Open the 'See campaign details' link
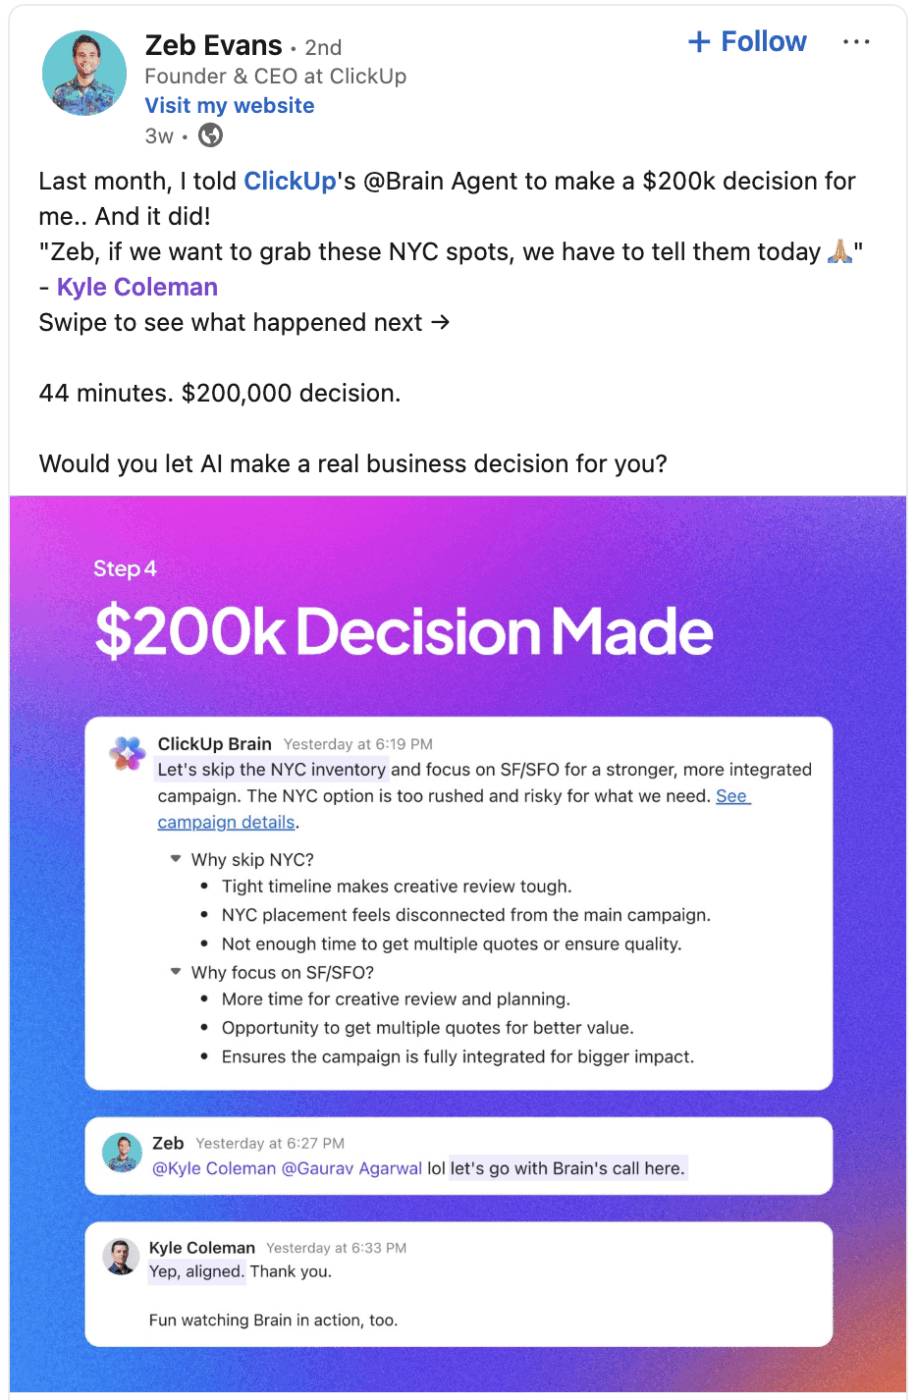 tap(227, 822)
